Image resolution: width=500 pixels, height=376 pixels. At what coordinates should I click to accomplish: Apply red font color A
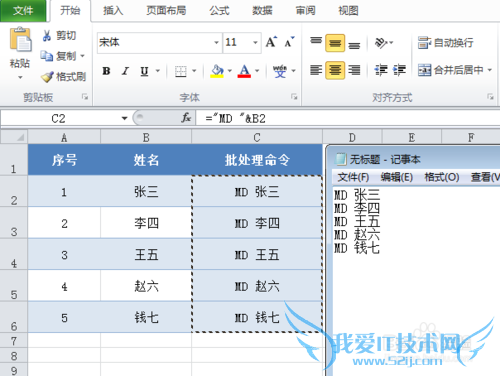244,71
